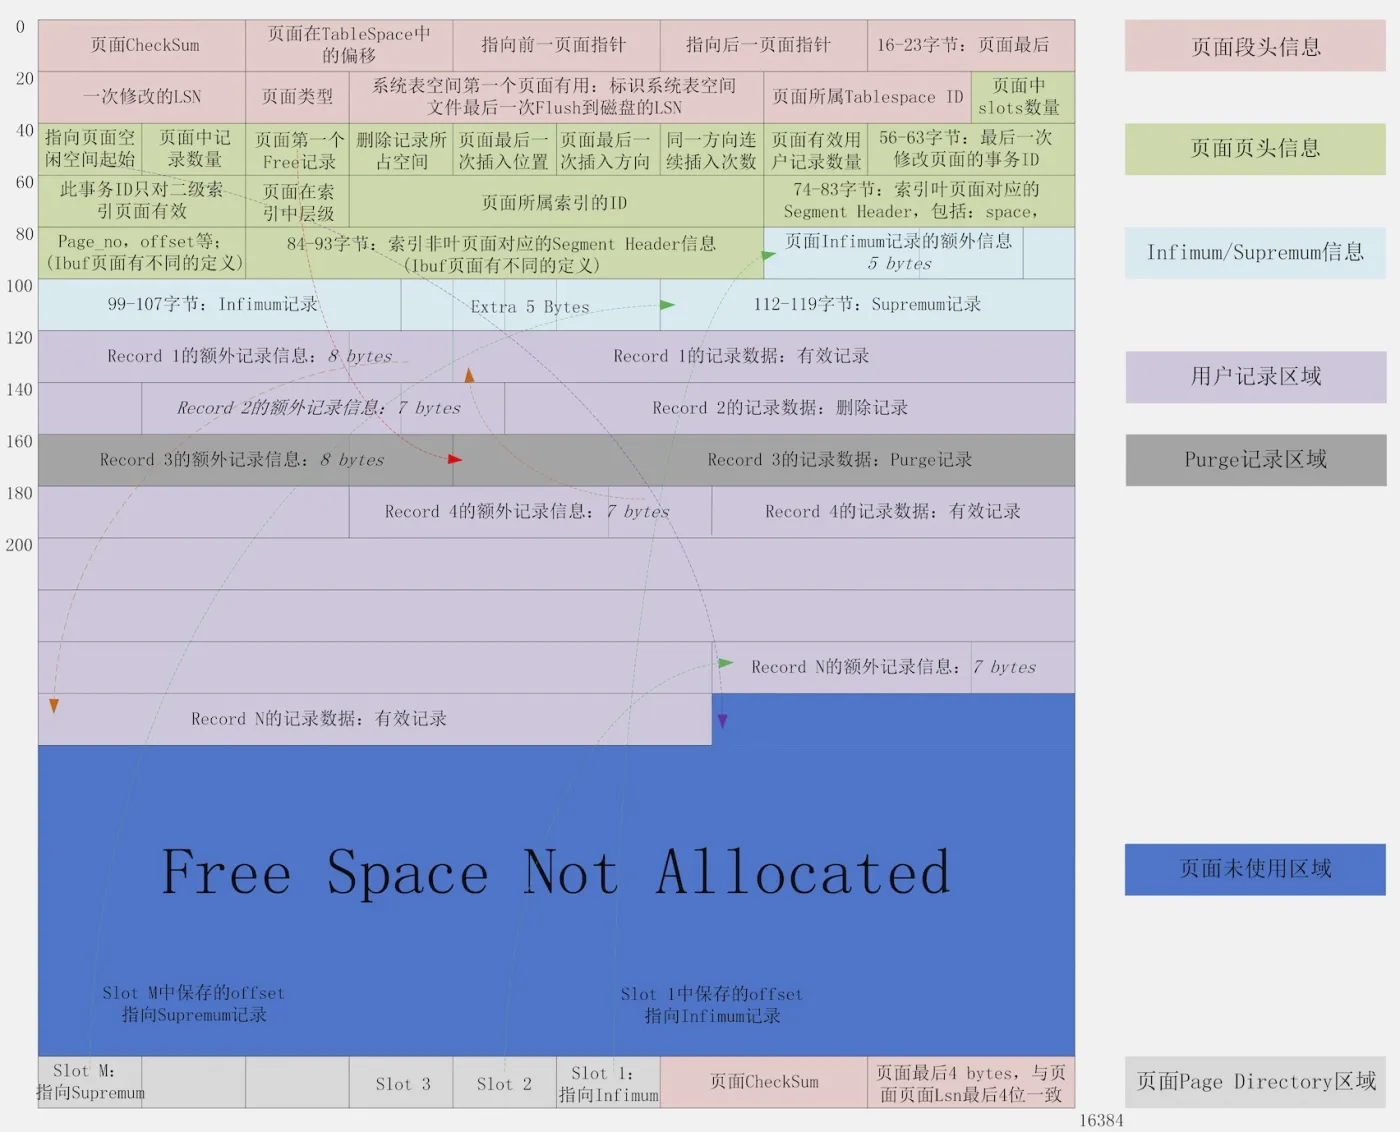Select the 页面页头信息 legend swatch

pyautogui.click(x=1255, y=149)
